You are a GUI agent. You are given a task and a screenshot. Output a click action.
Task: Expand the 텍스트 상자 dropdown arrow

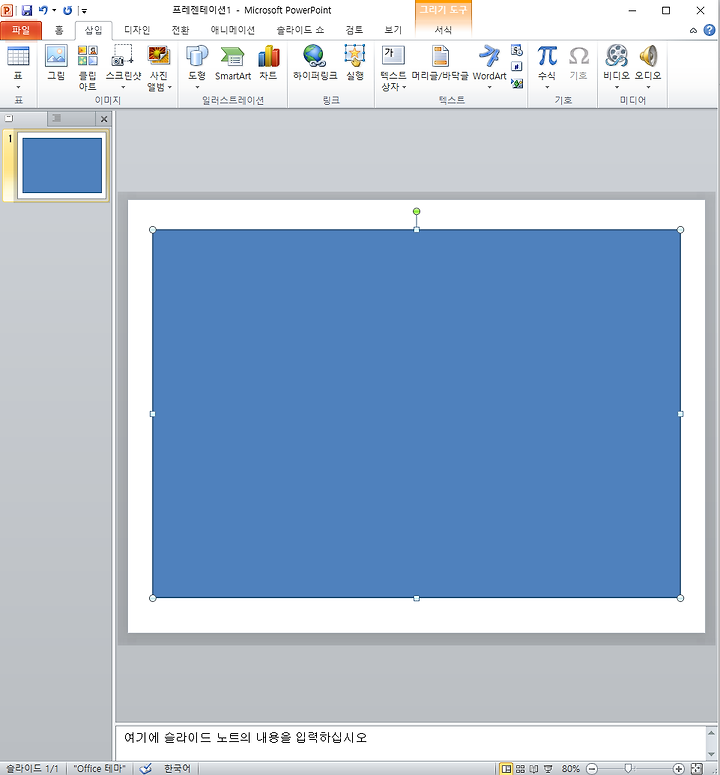404,87
